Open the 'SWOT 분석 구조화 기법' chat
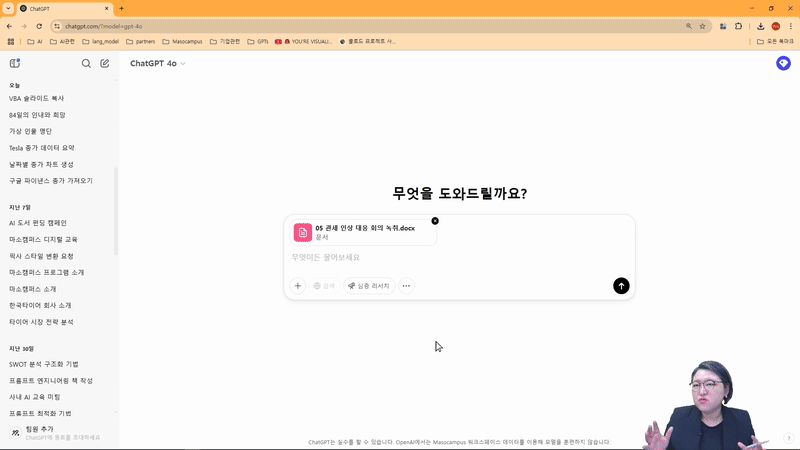The height and width of the screenshot is (450, 800). tap(43, 364)
